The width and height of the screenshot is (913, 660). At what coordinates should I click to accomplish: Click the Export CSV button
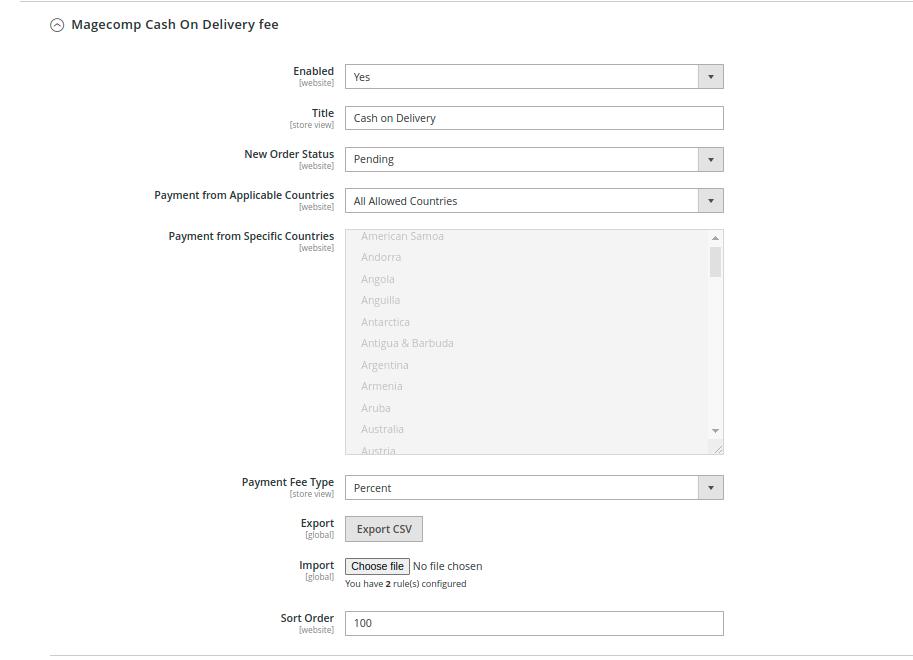(x=384, y=529)
